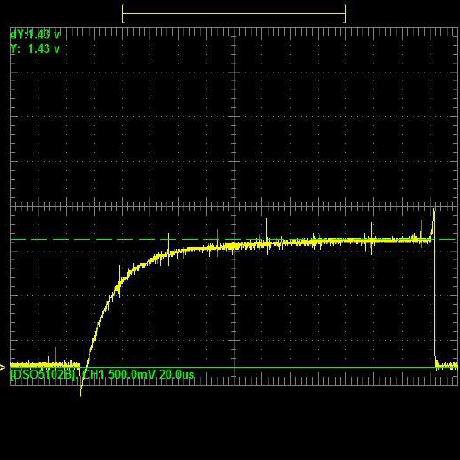Click the waveform position bracket above the grid
This screenshot has height=460, width=460.
coord(234,14)
